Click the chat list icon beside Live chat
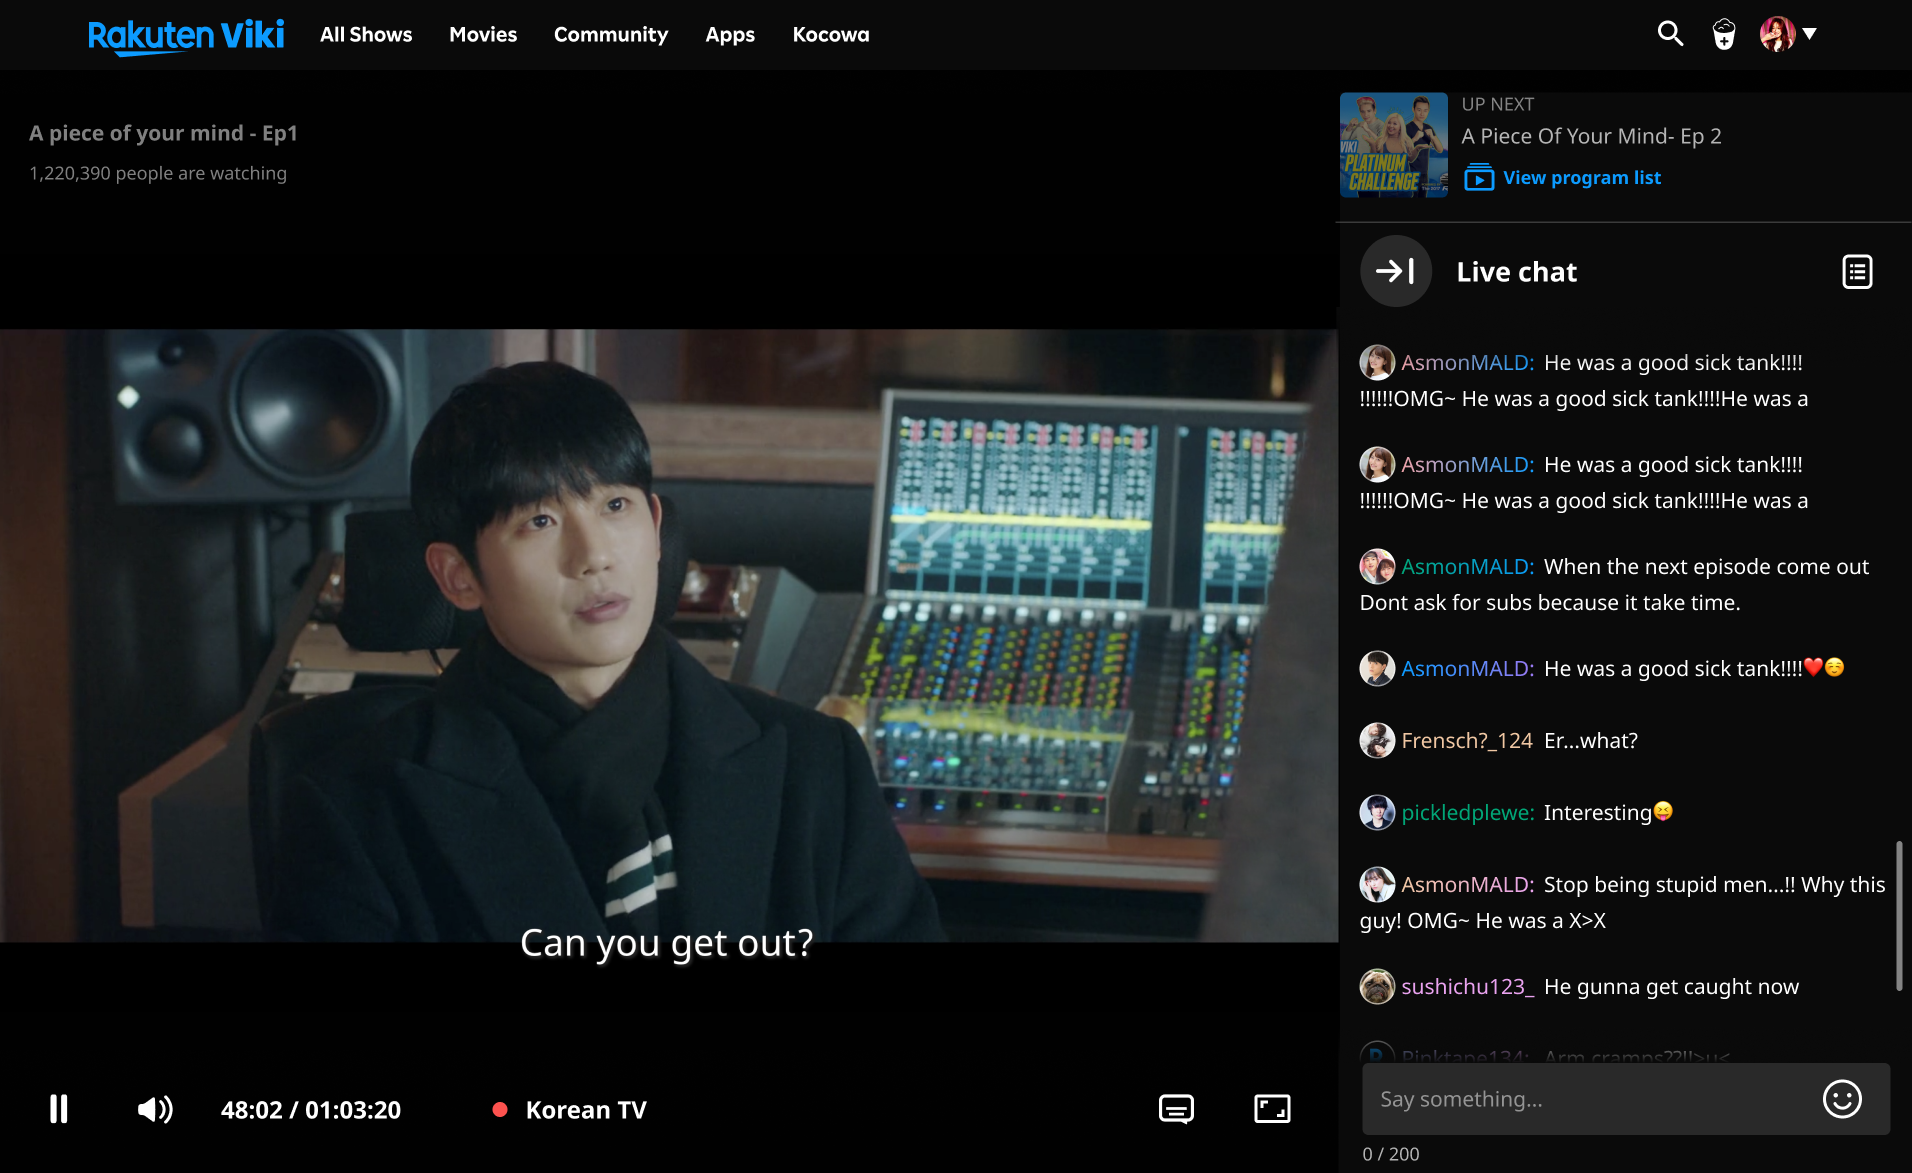 point(1857,272)
